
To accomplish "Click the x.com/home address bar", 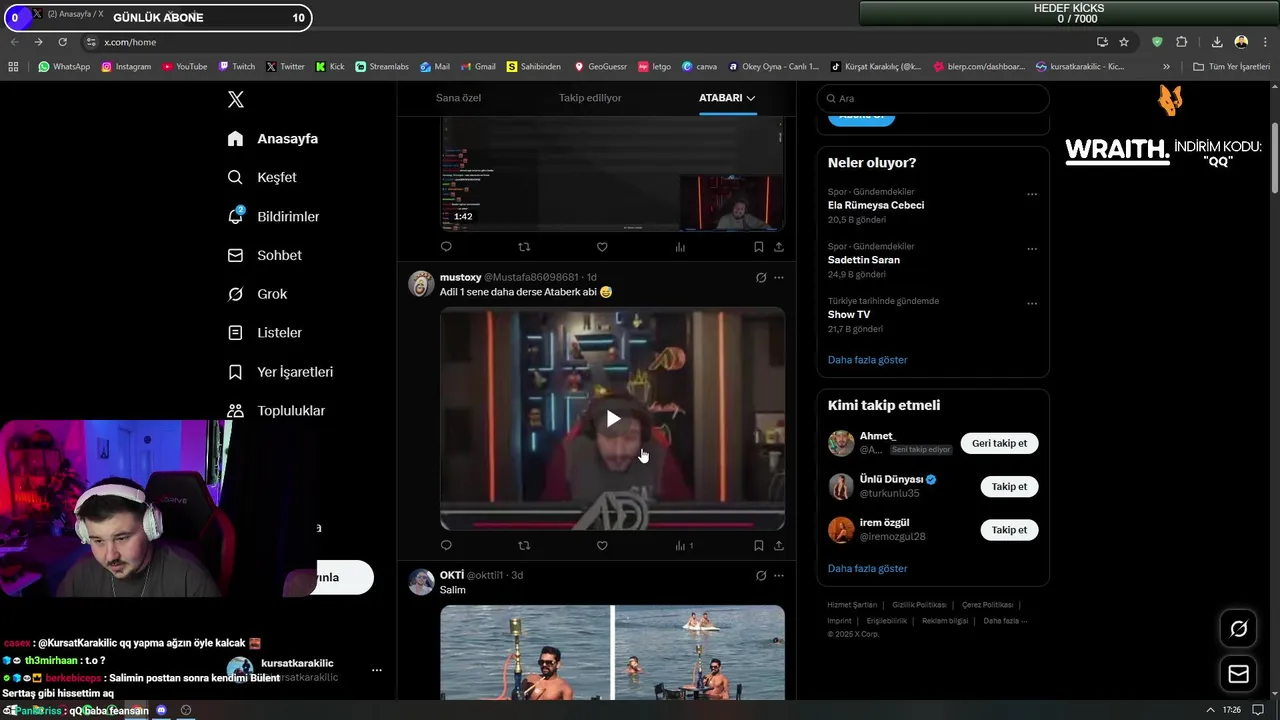I will click(590, 42).
